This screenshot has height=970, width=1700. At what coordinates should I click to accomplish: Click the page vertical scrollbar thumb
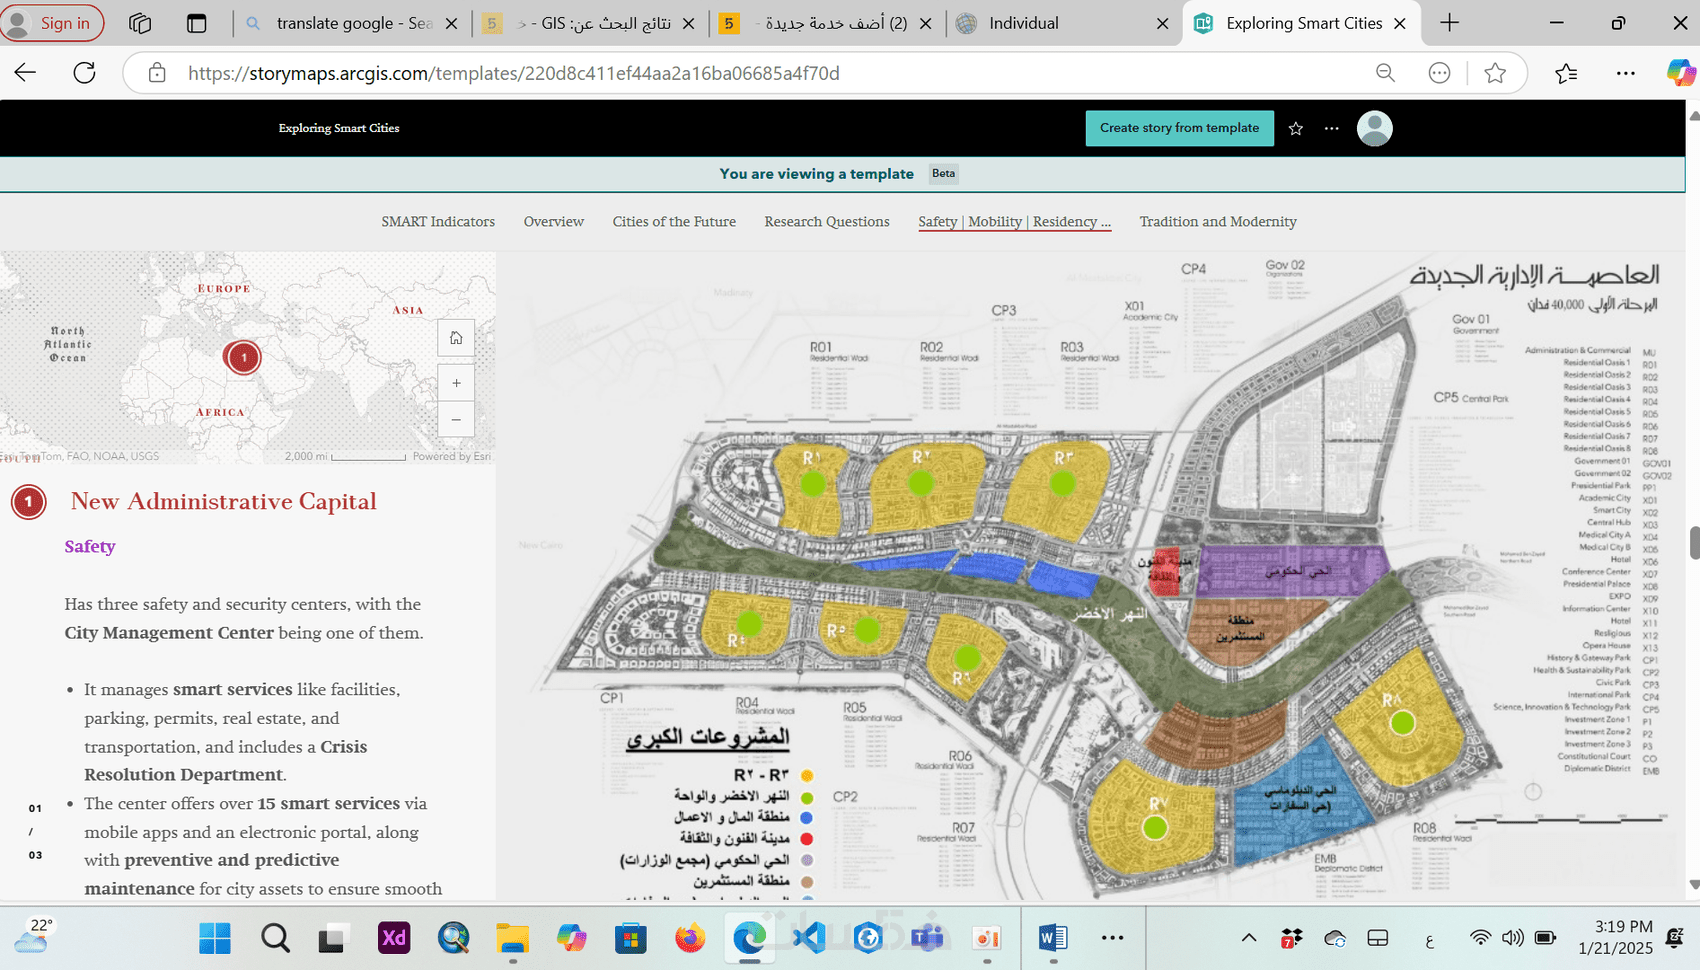(x=1694, y=542)
